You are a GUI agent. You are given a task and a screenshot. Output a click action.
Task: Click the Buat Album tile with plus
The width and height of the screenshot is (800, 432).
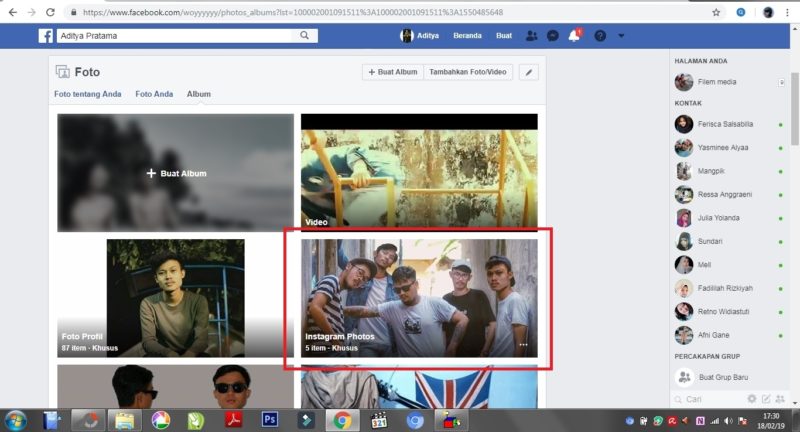tap(176, 173)
